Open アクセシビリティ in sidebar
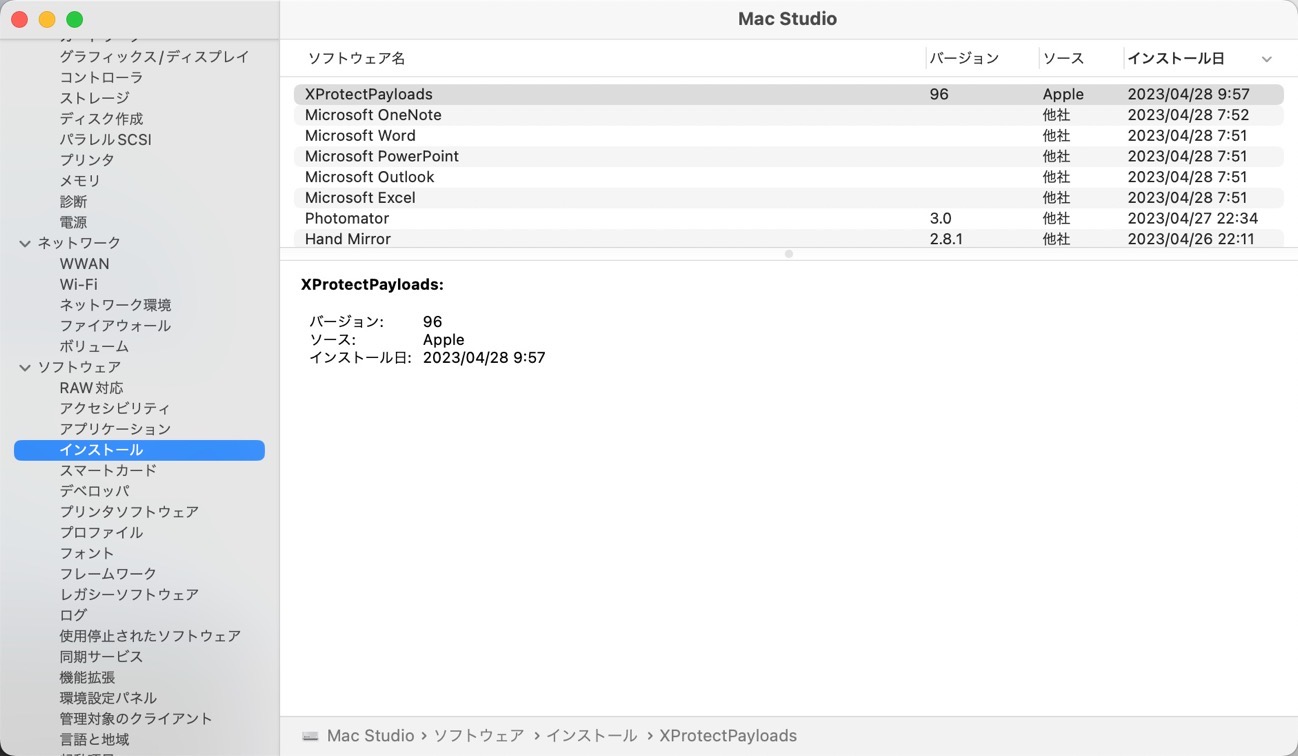 (115, 409)
